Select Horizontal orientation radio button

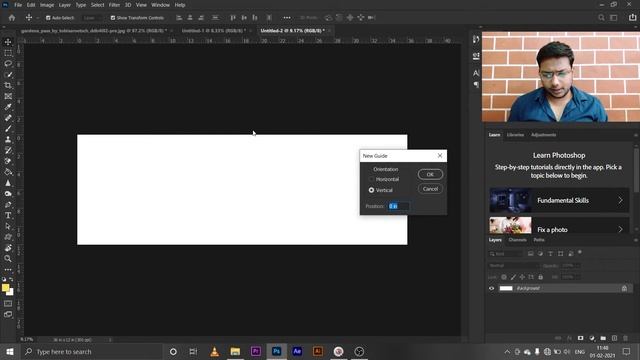(371, 179)
